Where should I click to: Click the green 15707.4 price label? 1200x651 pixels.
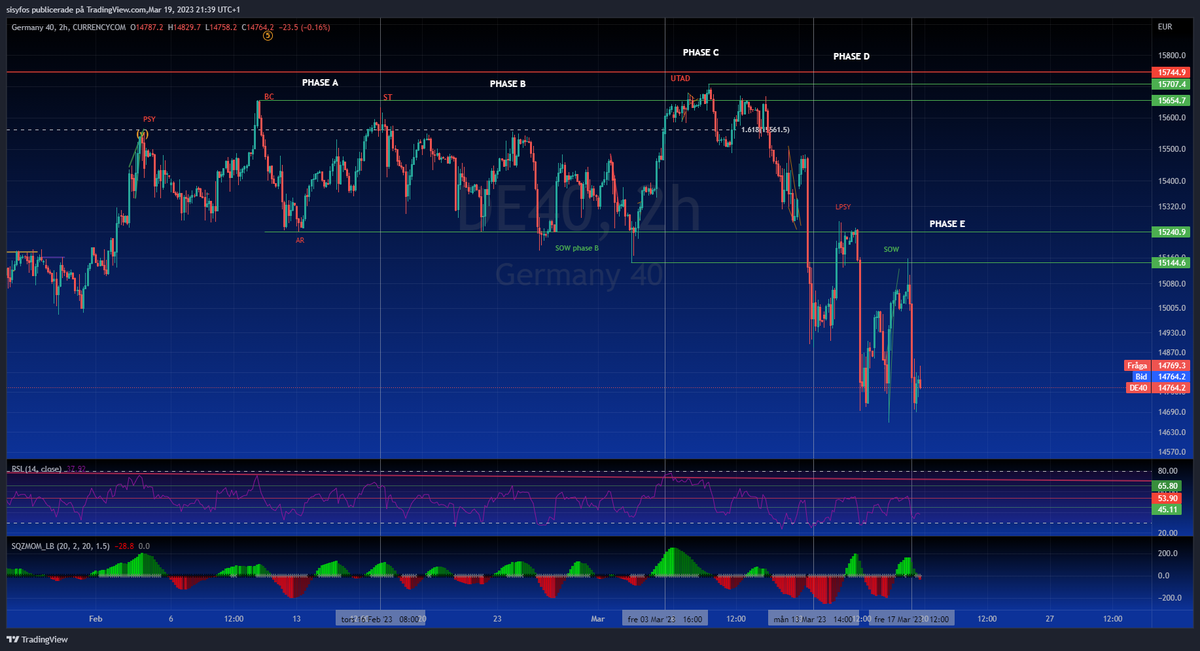coord(1171,85)
